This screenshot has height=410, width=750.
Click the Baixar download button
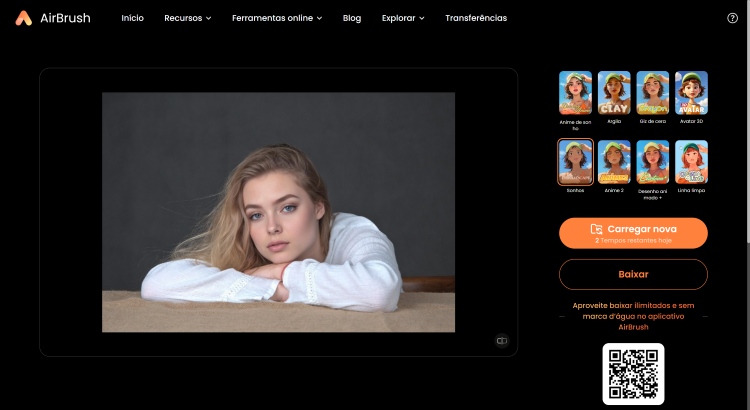click(x=633, y=275)
